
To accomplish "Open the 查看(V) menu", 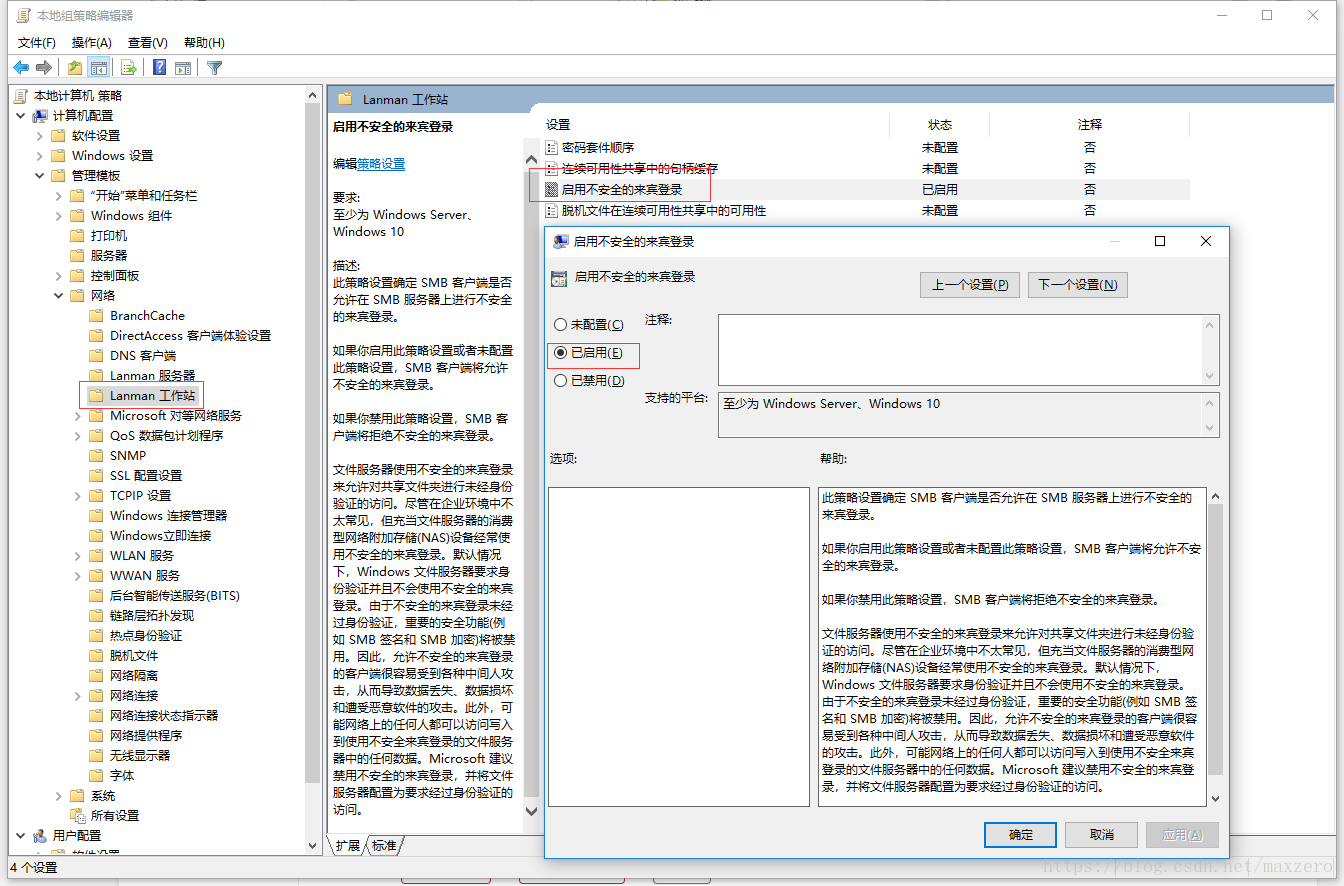I will click(148, 42).
